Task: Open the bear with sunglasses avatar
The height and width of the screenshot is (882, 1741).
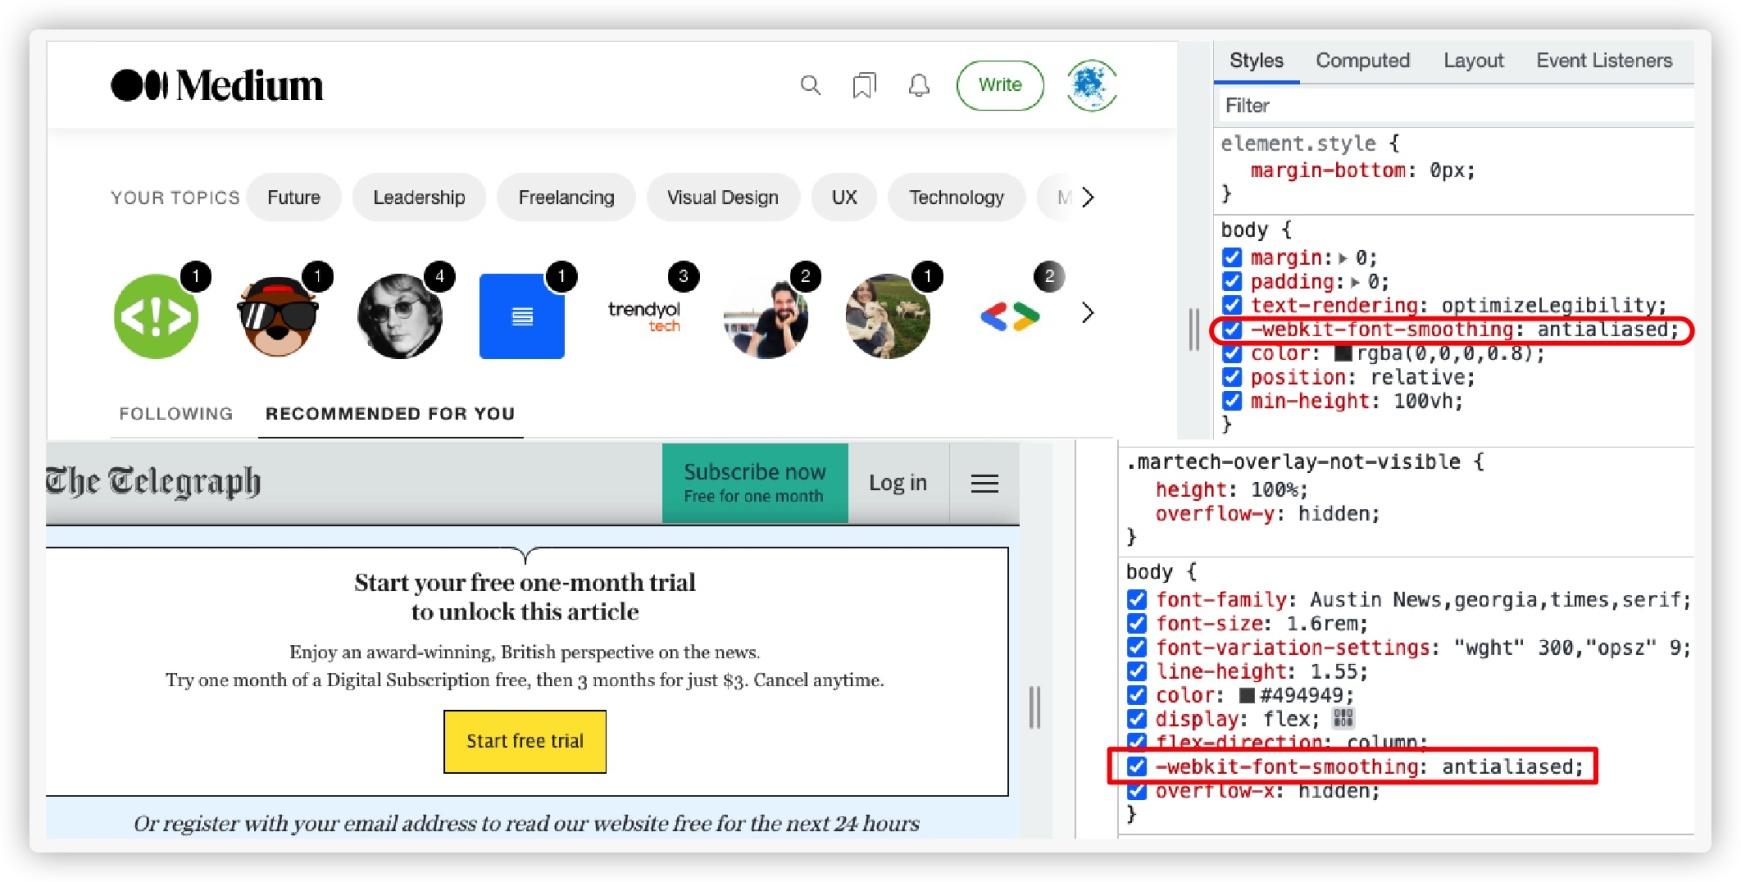Action: click(x=278, y=316)
